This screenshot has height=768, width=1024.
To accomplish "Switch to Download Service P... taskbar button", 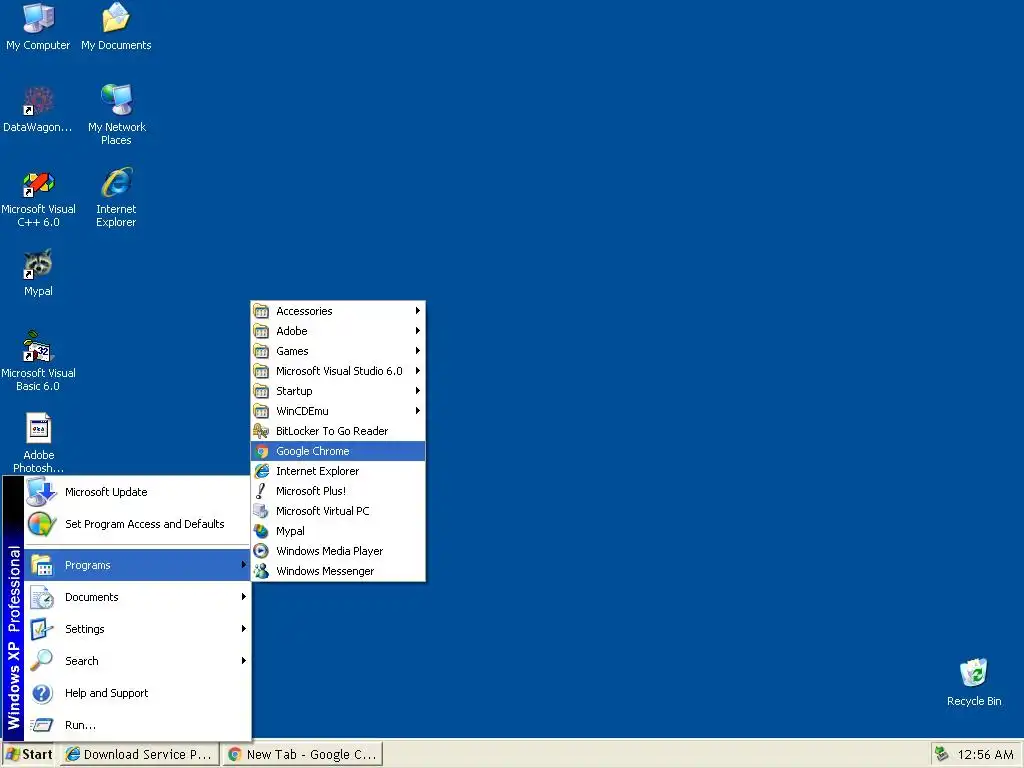I will (140, 754).
